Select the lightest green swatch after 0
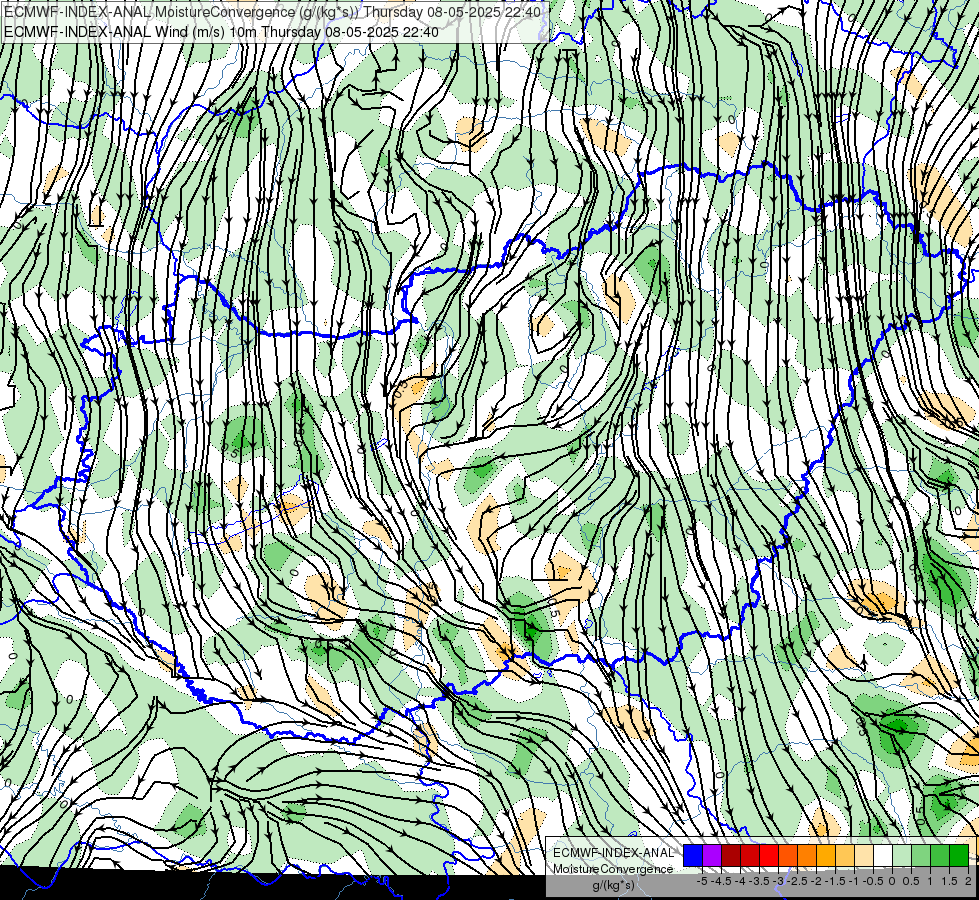Image resolution: width=979 pixels, height=900 pixels. 902,856
